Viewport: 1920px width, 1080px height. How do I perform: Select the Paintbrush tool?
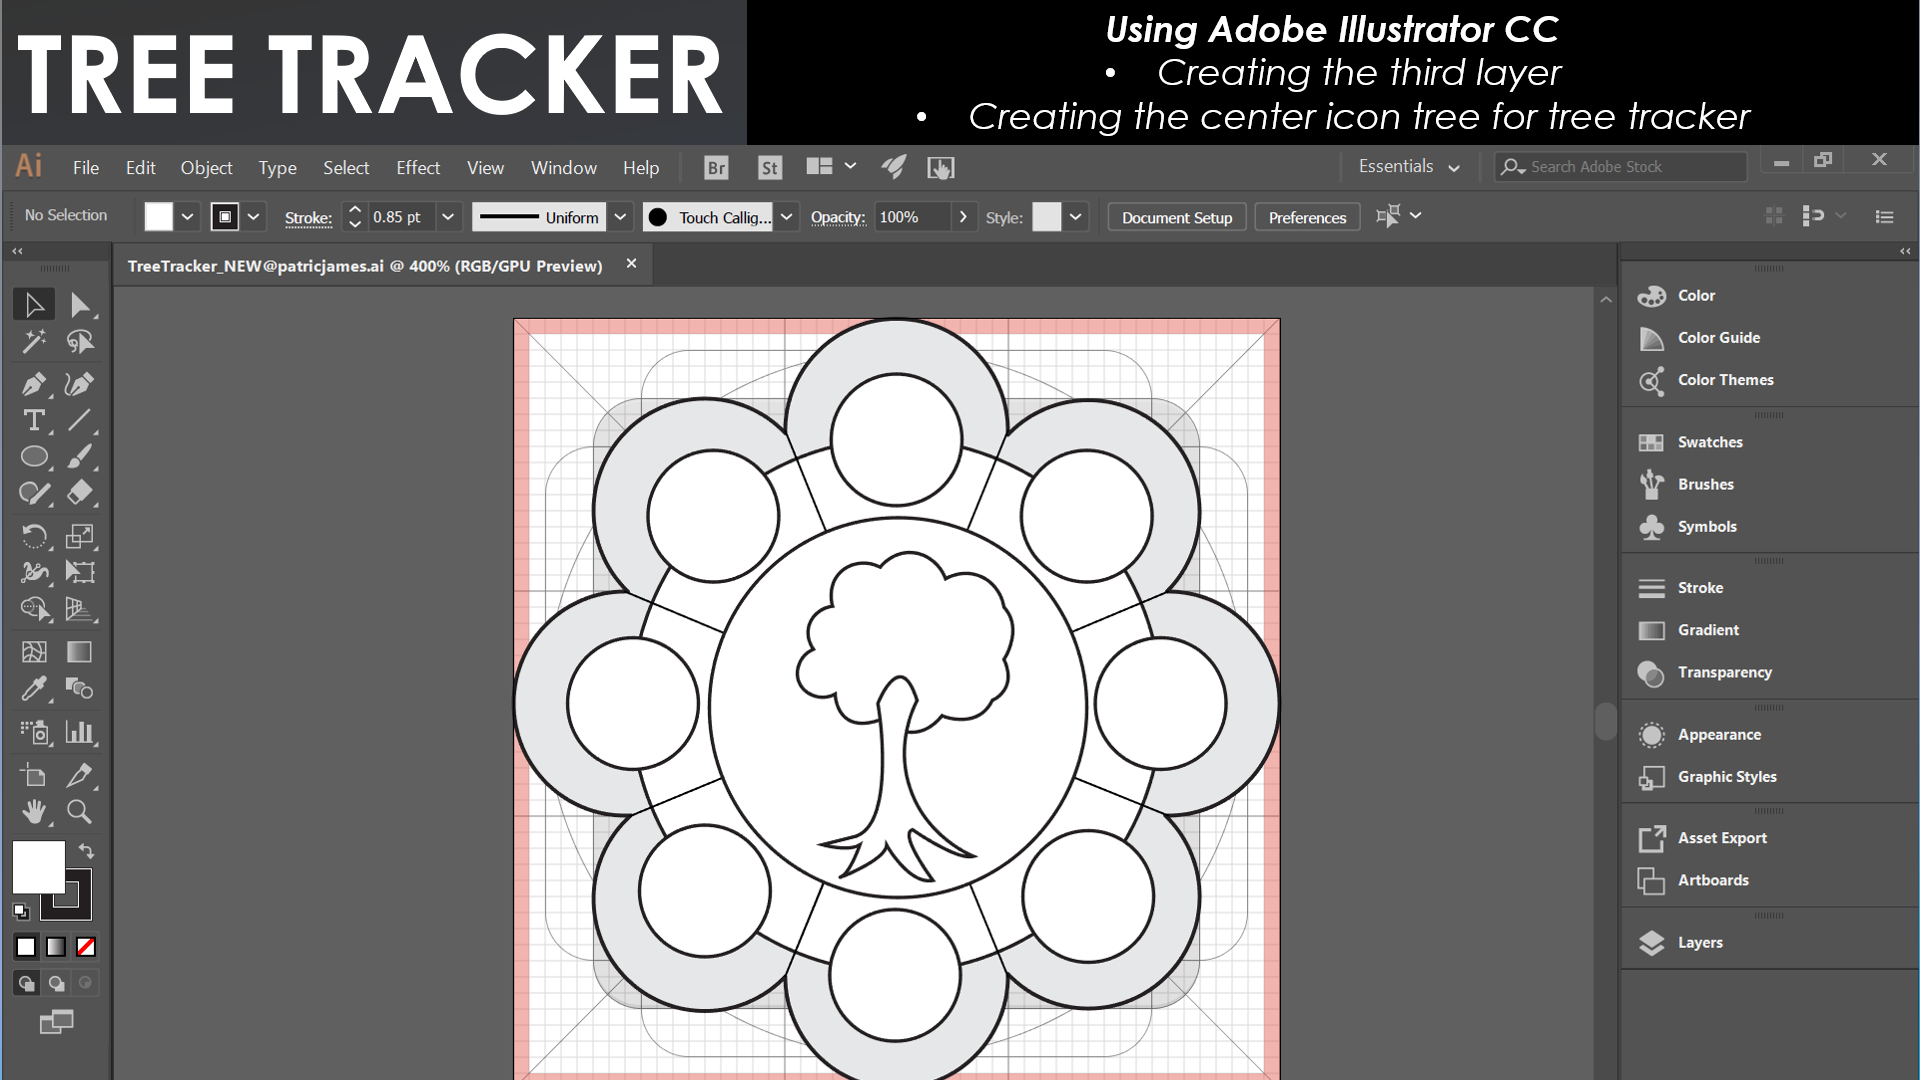pyautogui.click(x=80, y=456)
